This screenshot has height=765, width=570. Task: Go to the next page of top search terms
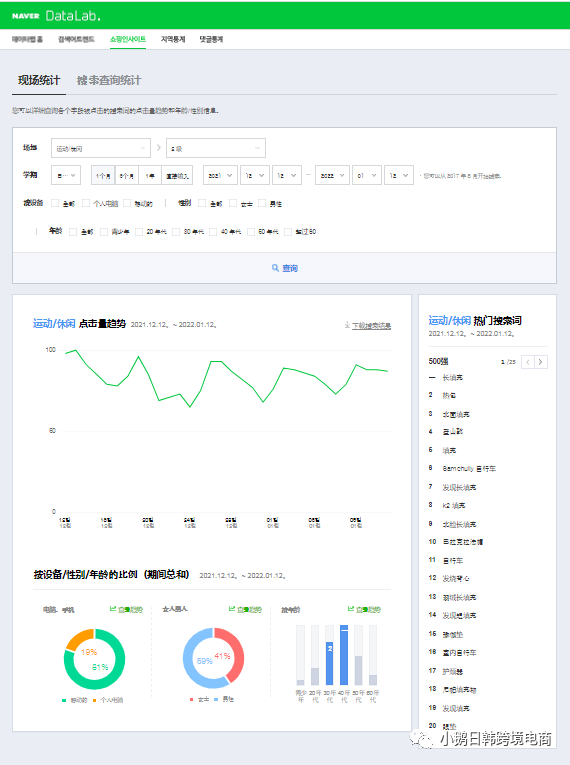(x=540, y=362)
